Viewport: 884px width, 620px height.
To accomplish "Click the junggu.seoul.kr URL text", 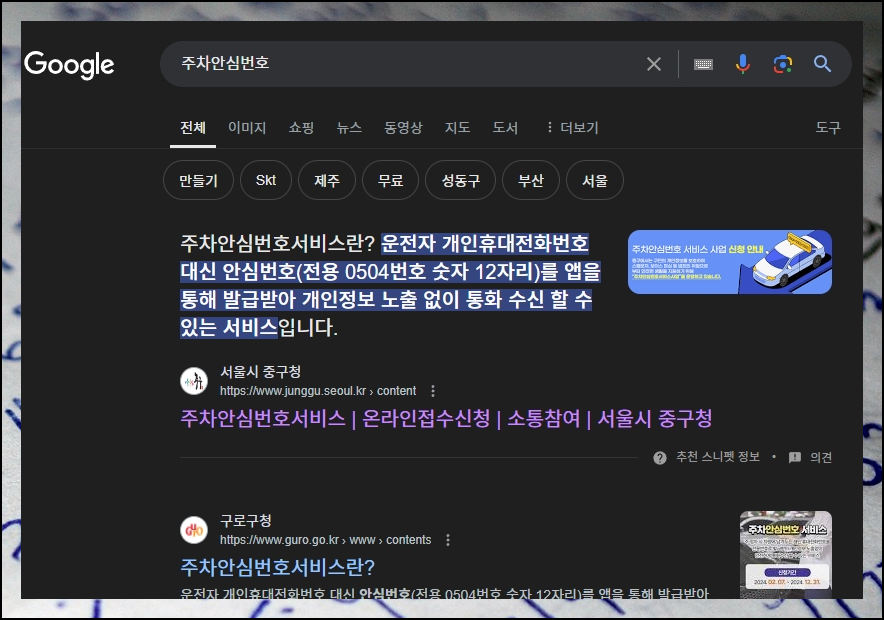I will click(317, 391).
